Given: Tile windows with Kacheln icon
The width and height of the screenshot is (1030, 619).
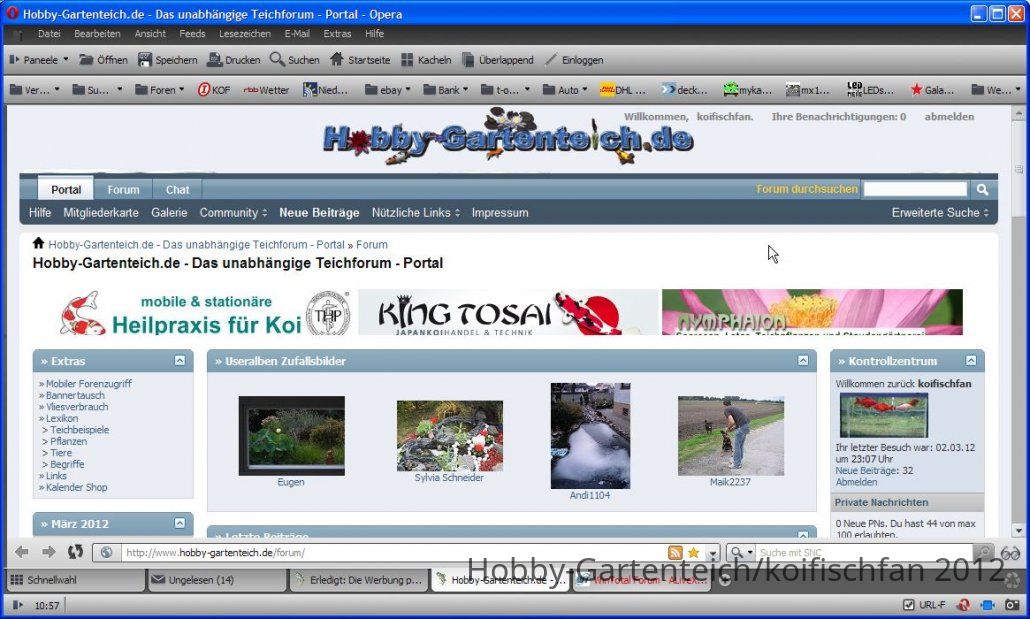Looking at the screenshot, I should pos(407,60).
